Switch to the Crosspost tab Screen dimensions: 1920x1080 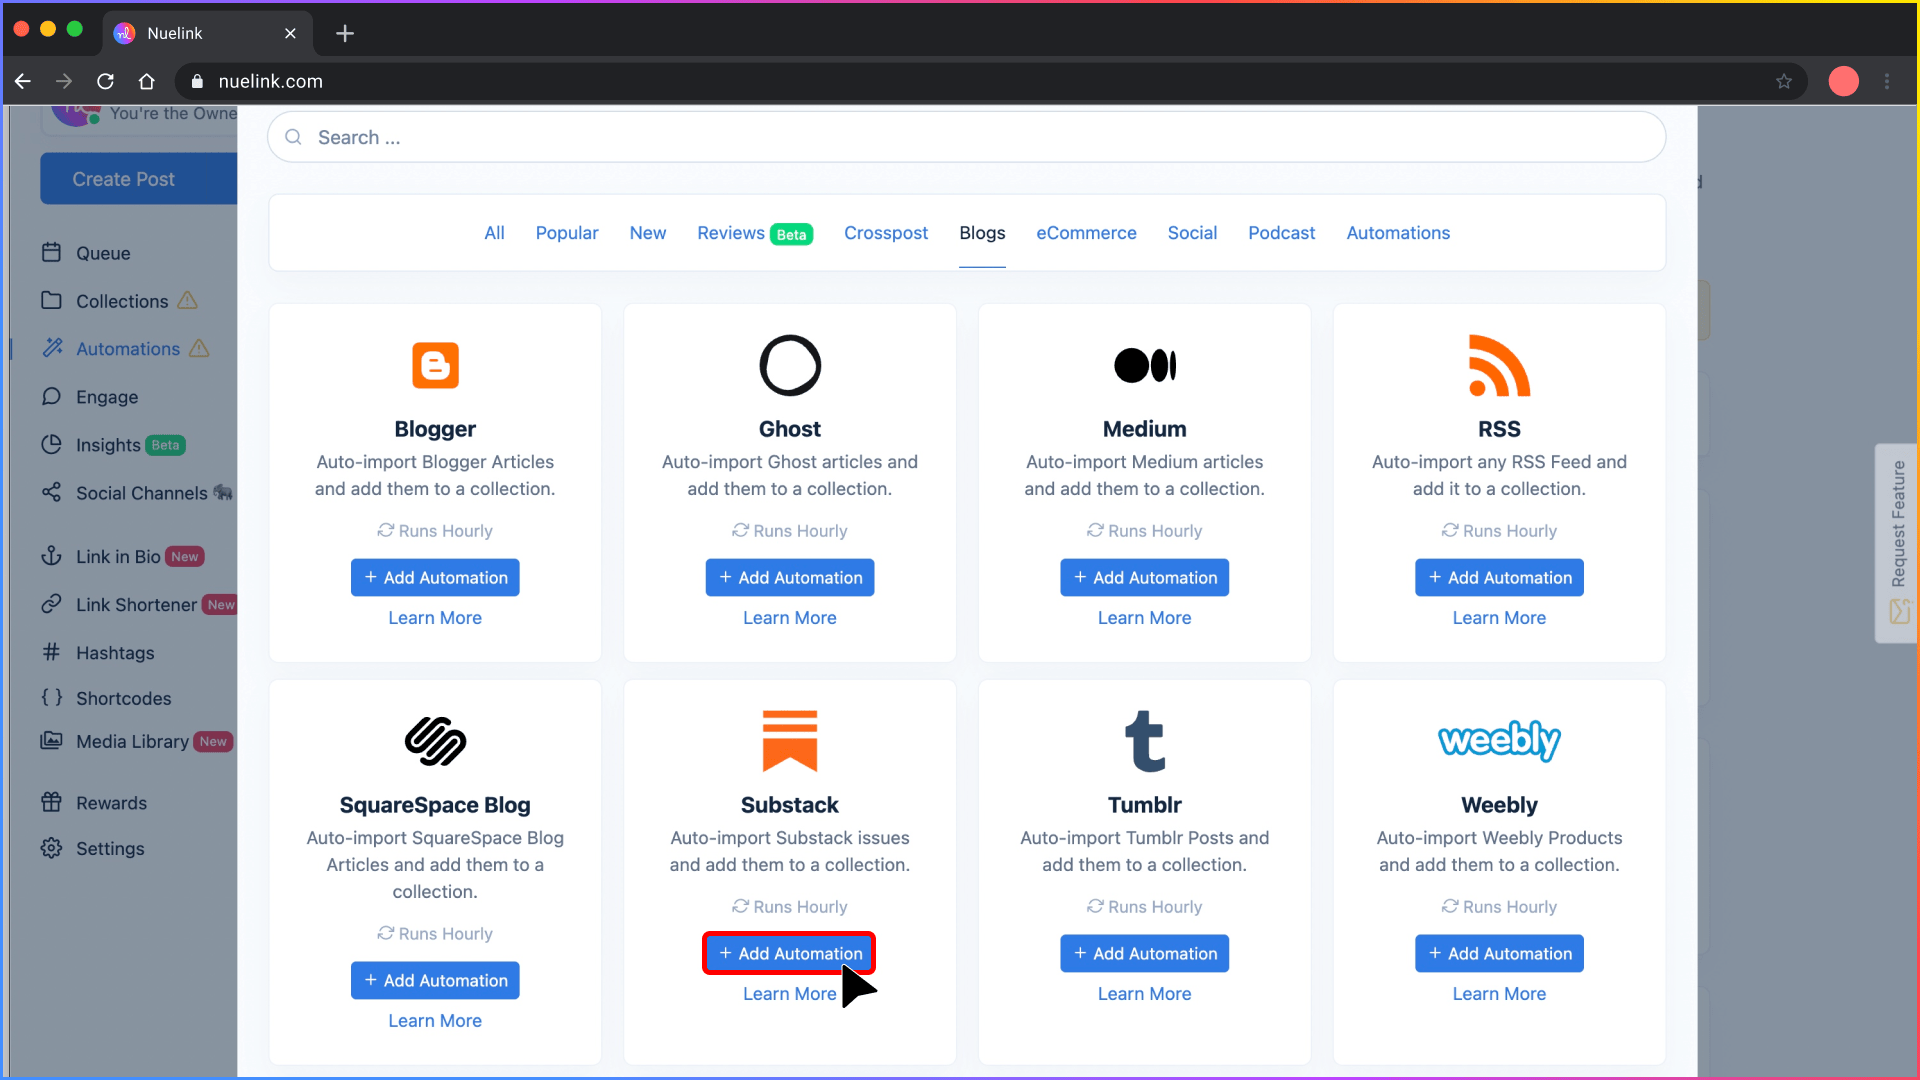pyautogui.click(x=886, y=233)
